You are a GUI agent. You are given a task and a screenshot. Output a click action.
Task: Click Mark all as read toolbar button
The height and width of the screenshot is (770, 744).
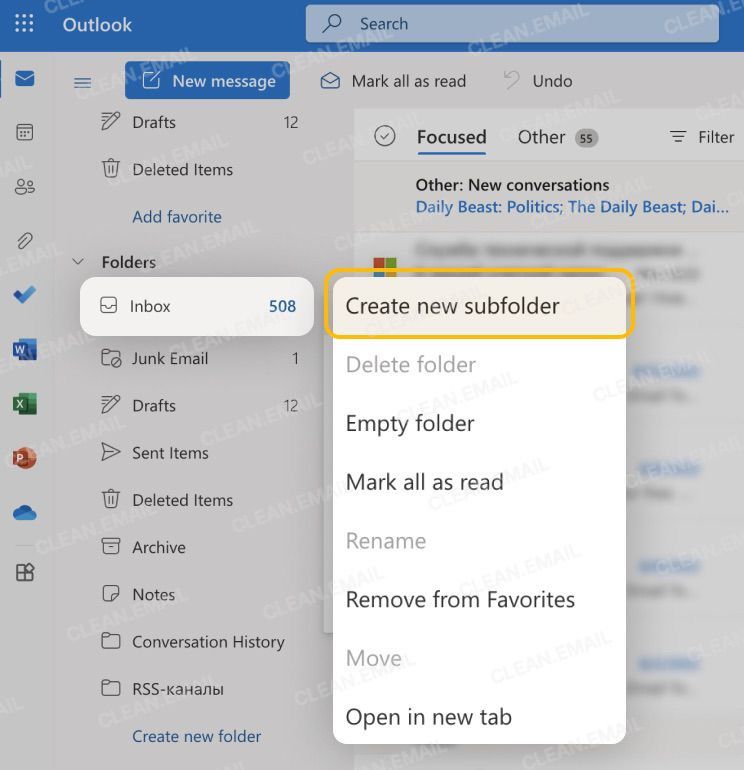pos(393,81)
